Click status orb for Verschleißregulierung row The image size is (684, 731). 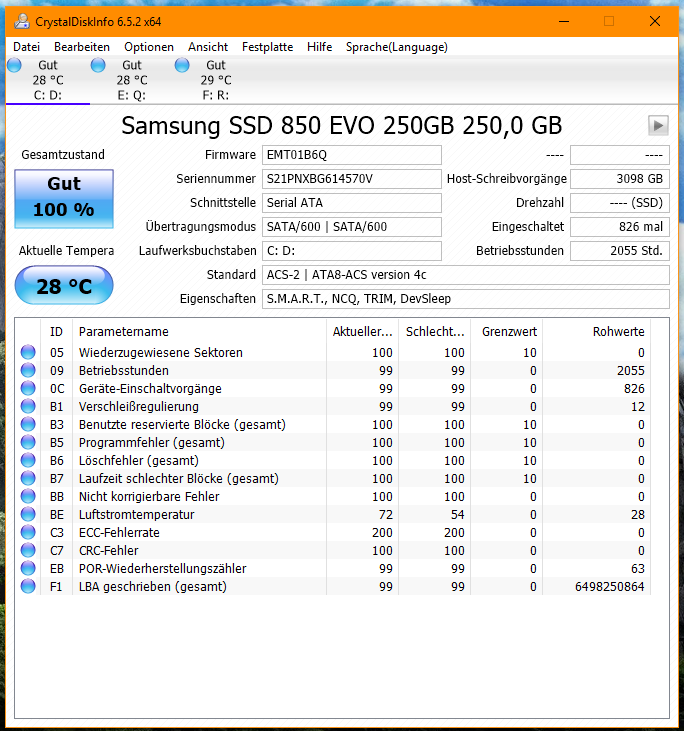(x=28, y=407)
